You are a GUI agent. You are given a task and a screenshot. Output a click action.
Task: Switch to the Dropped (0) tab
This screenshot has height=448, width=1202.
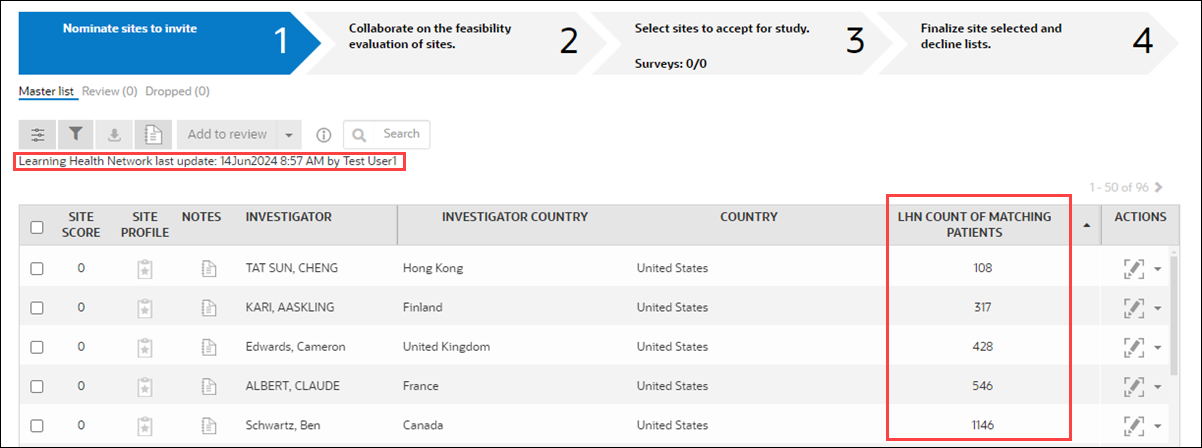click(177, 91)
